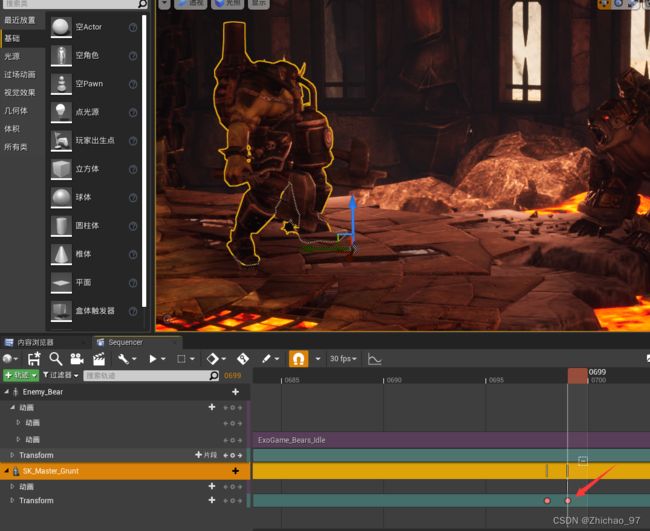The image size is (650, 531).
Task: Click the save sequence icon
Action: tap(34, 359)
